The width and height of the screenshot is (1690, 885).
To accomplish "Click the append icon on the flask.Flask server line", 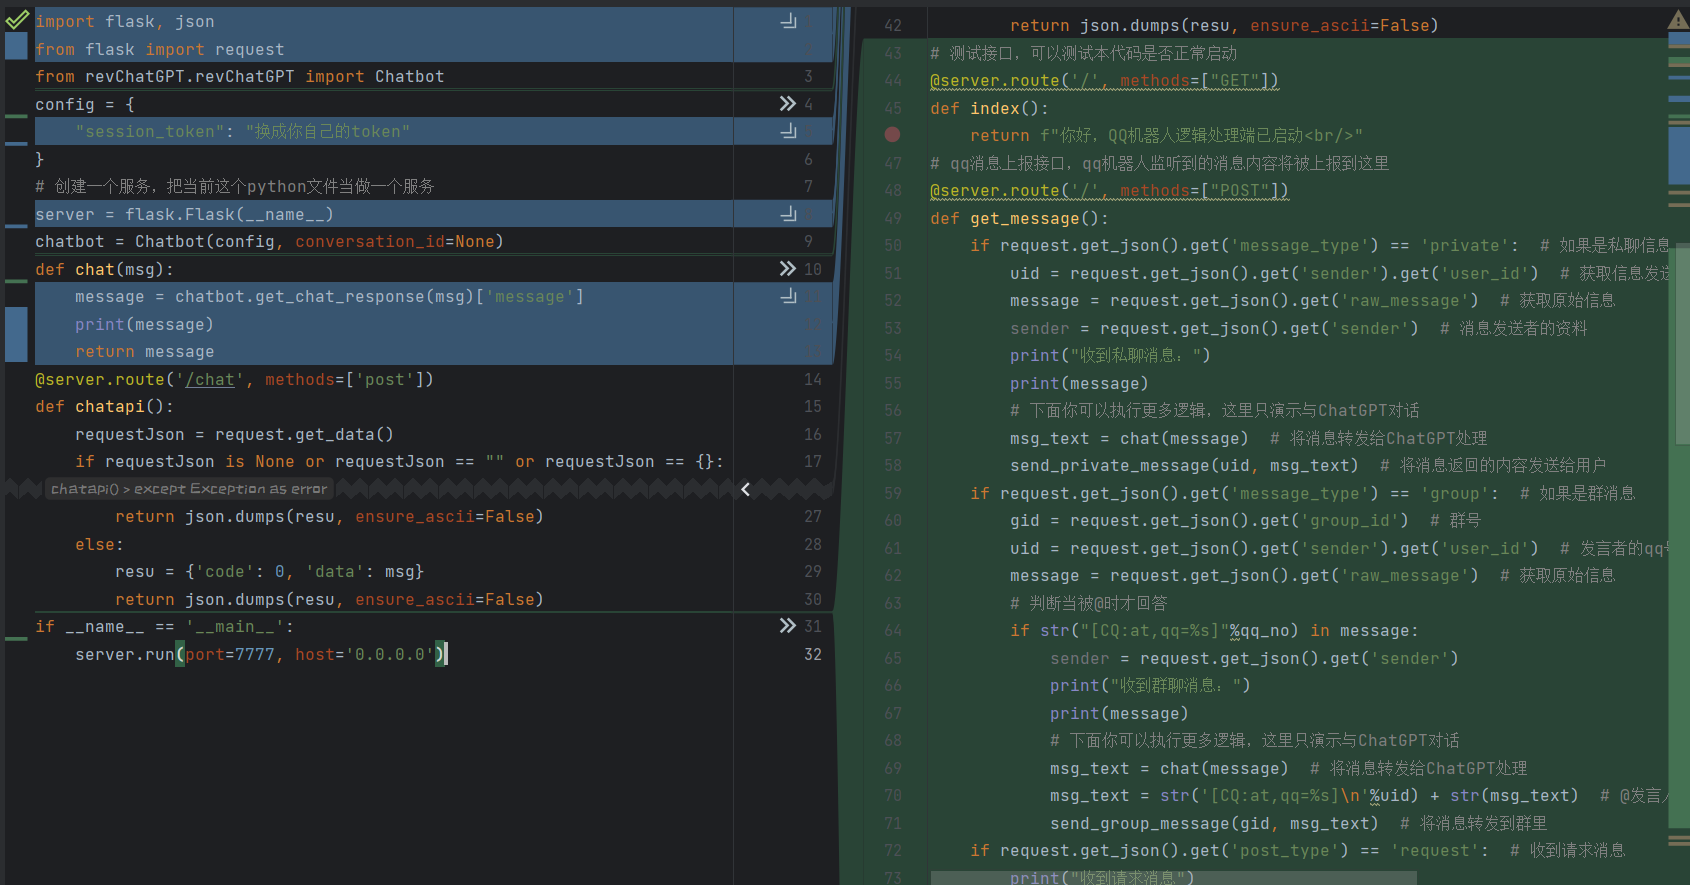I will (x=788, y=214).
